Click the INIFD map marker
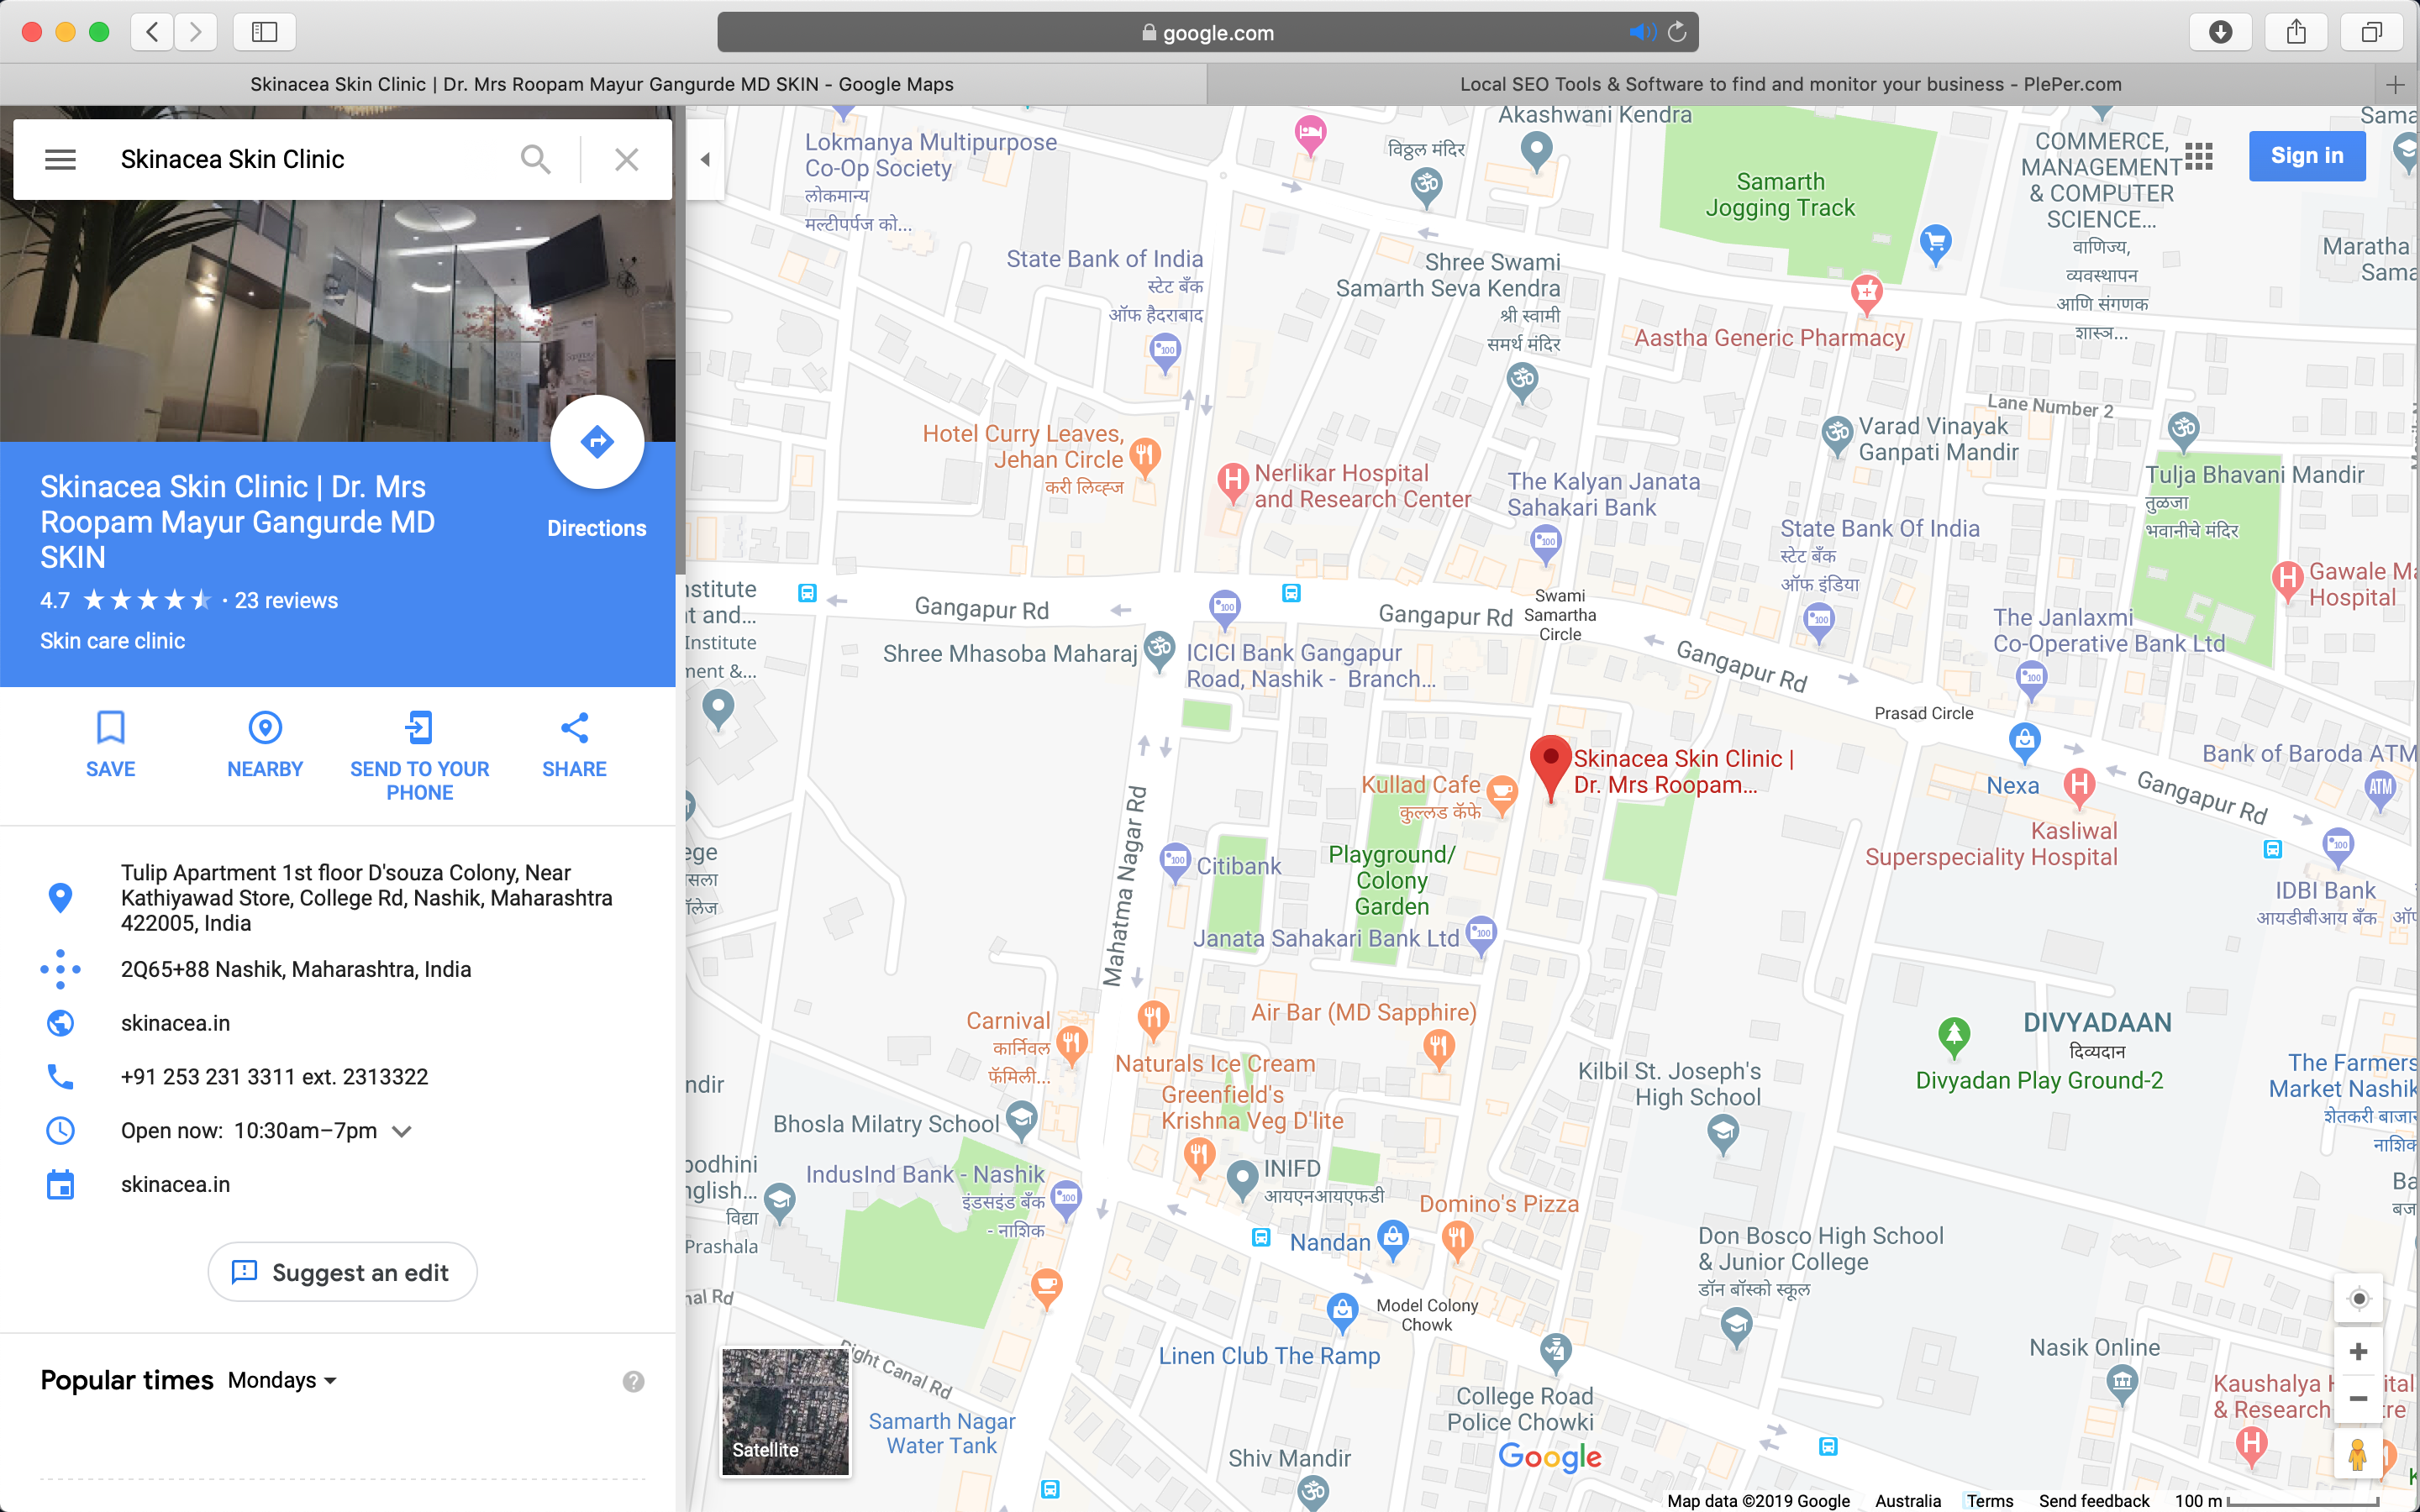This screenshot has width=2420, height=1512. [x=1242, y=1179]
